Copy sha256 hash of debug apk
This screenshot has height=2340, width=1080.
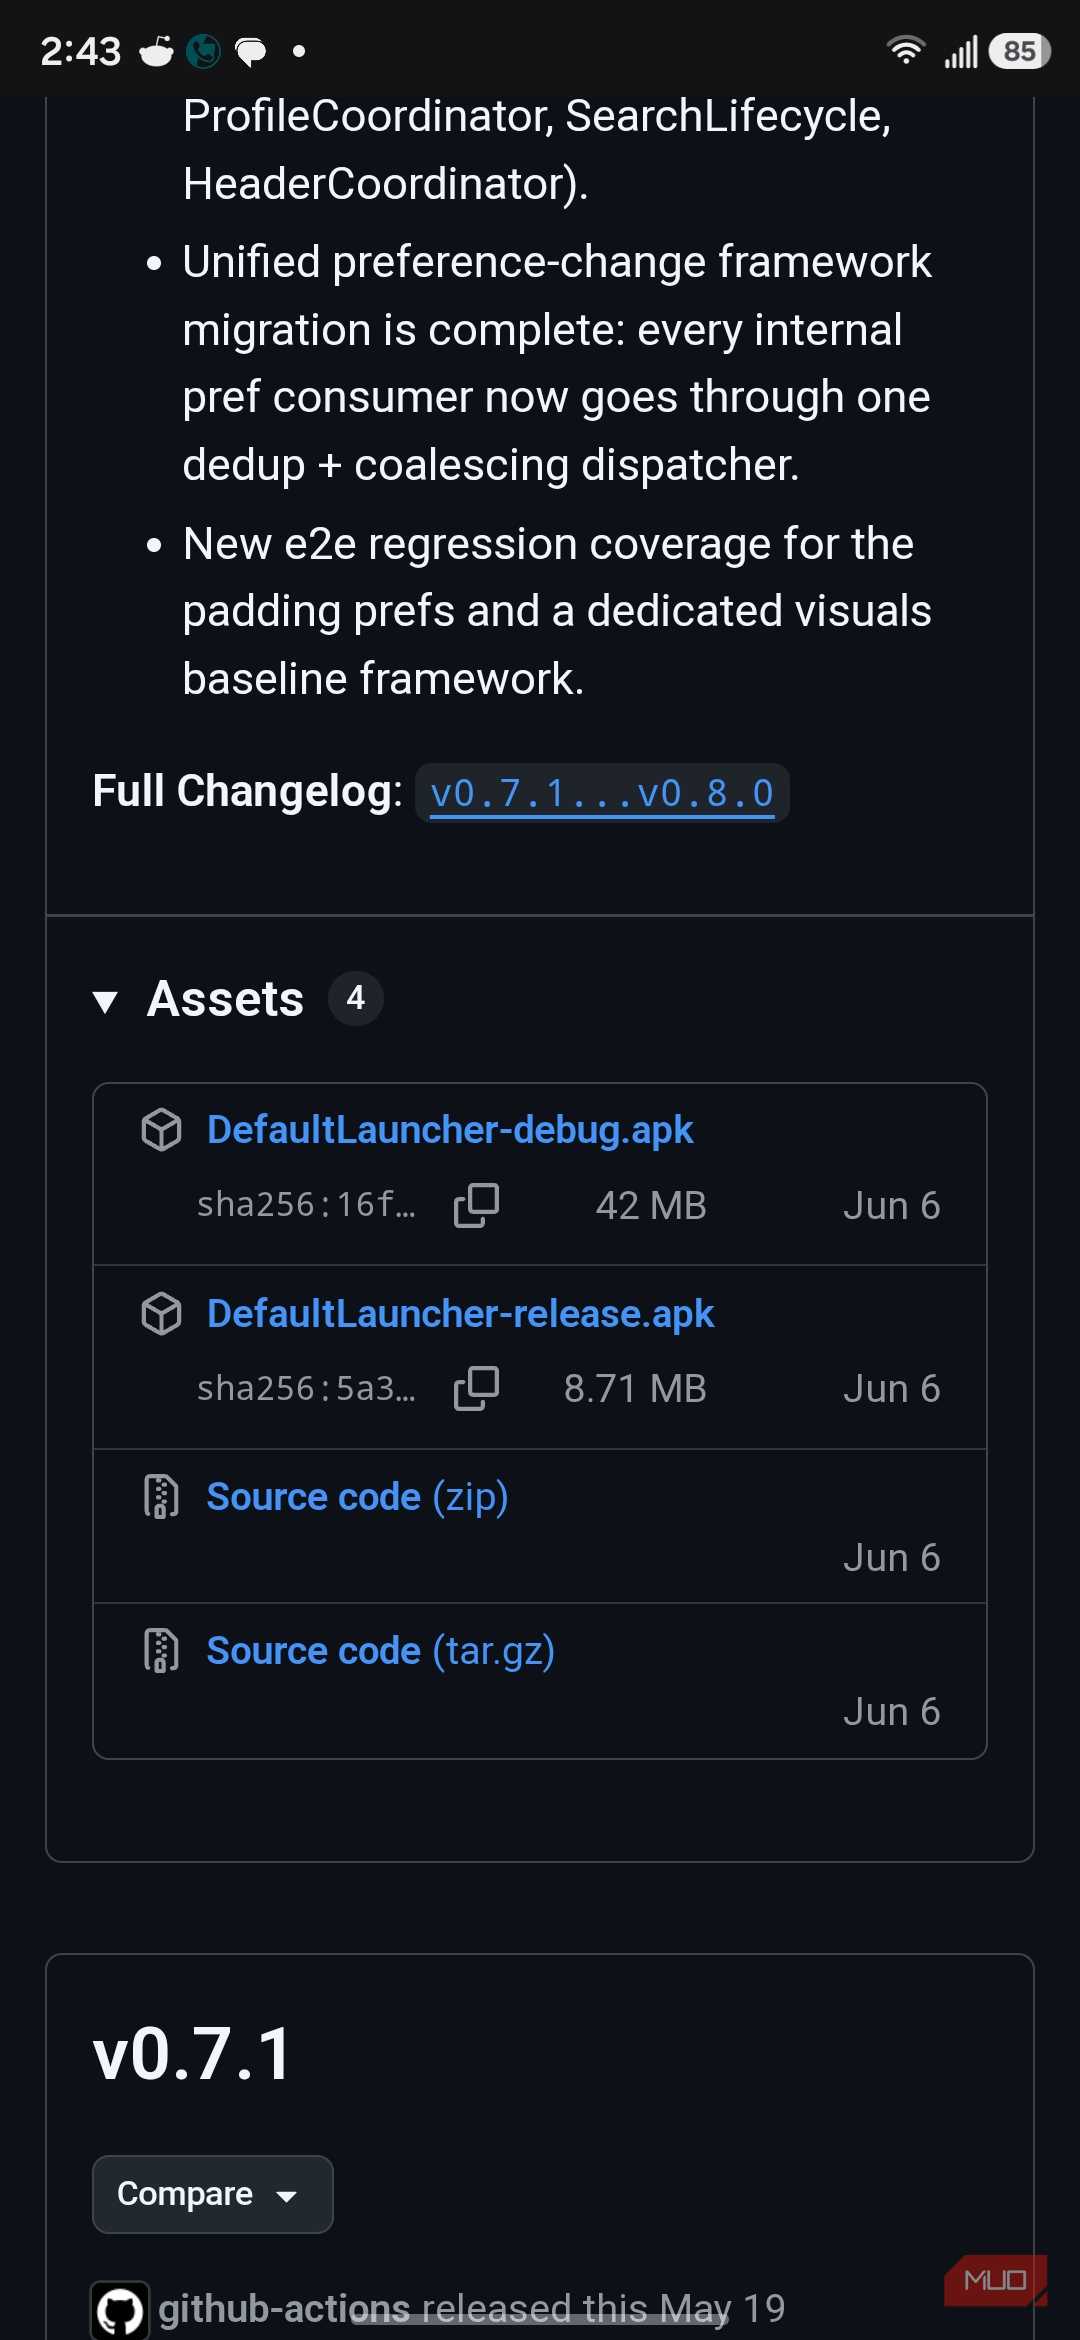tap(477, 1205)
